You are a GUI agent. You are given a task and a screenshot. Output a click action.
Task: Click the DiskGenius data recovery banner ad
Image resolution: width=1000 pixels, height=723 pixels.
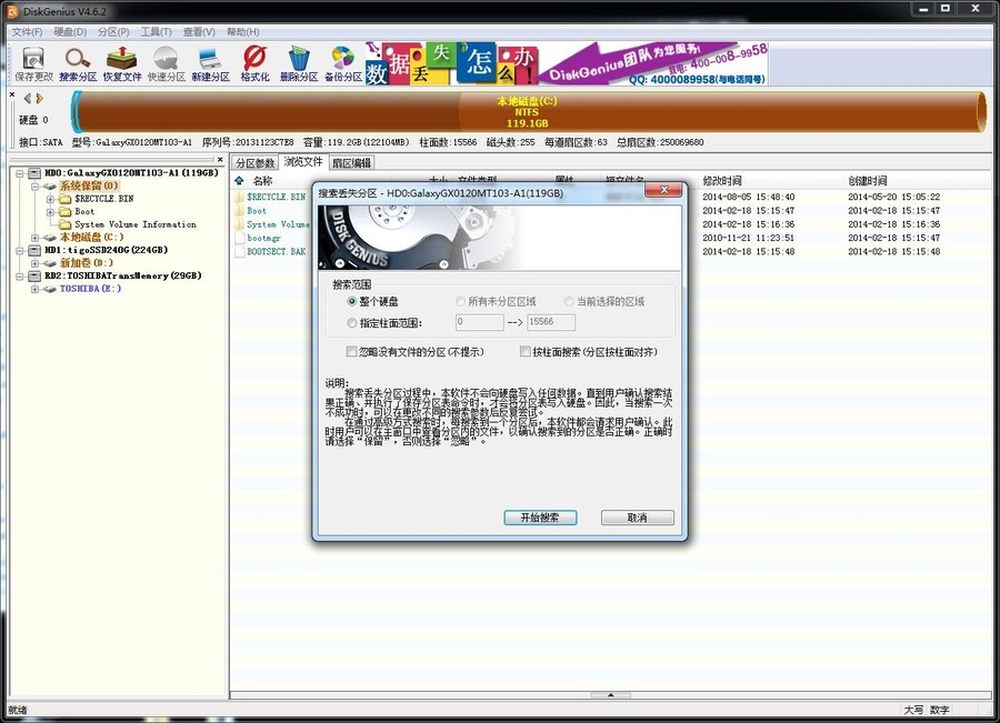pyautogui.click(x=566, y=64)
